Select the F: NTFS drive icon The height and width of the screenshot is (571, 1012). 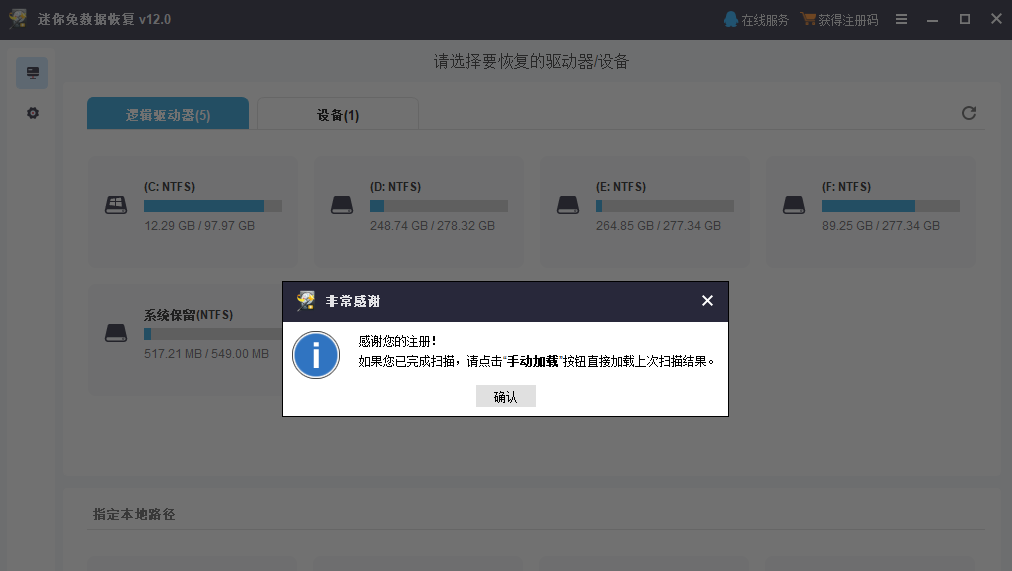tap(794, 205)
